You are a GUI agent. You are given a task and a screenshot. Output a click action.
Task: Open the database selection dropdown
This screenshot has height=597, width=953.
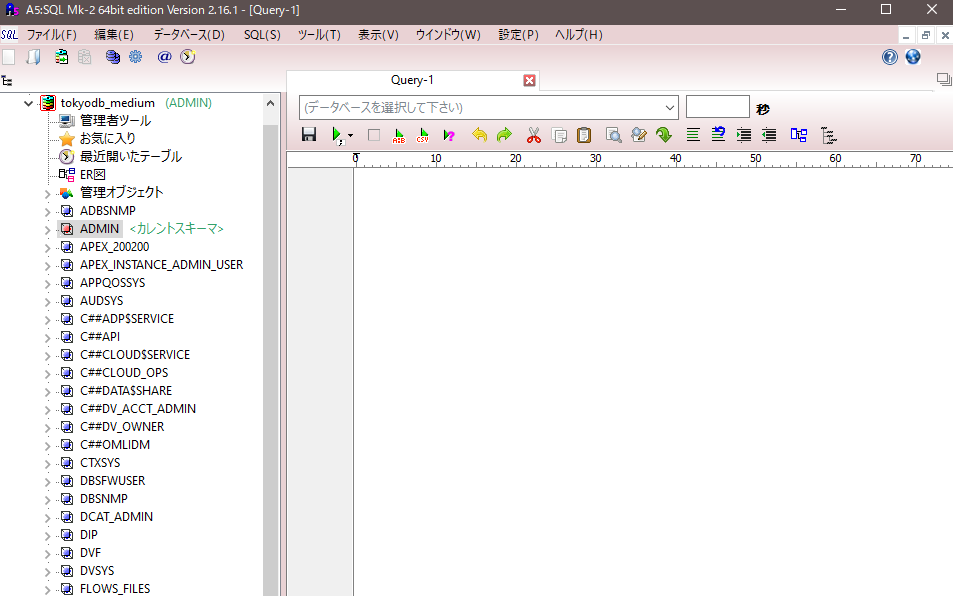pos(669,107)
